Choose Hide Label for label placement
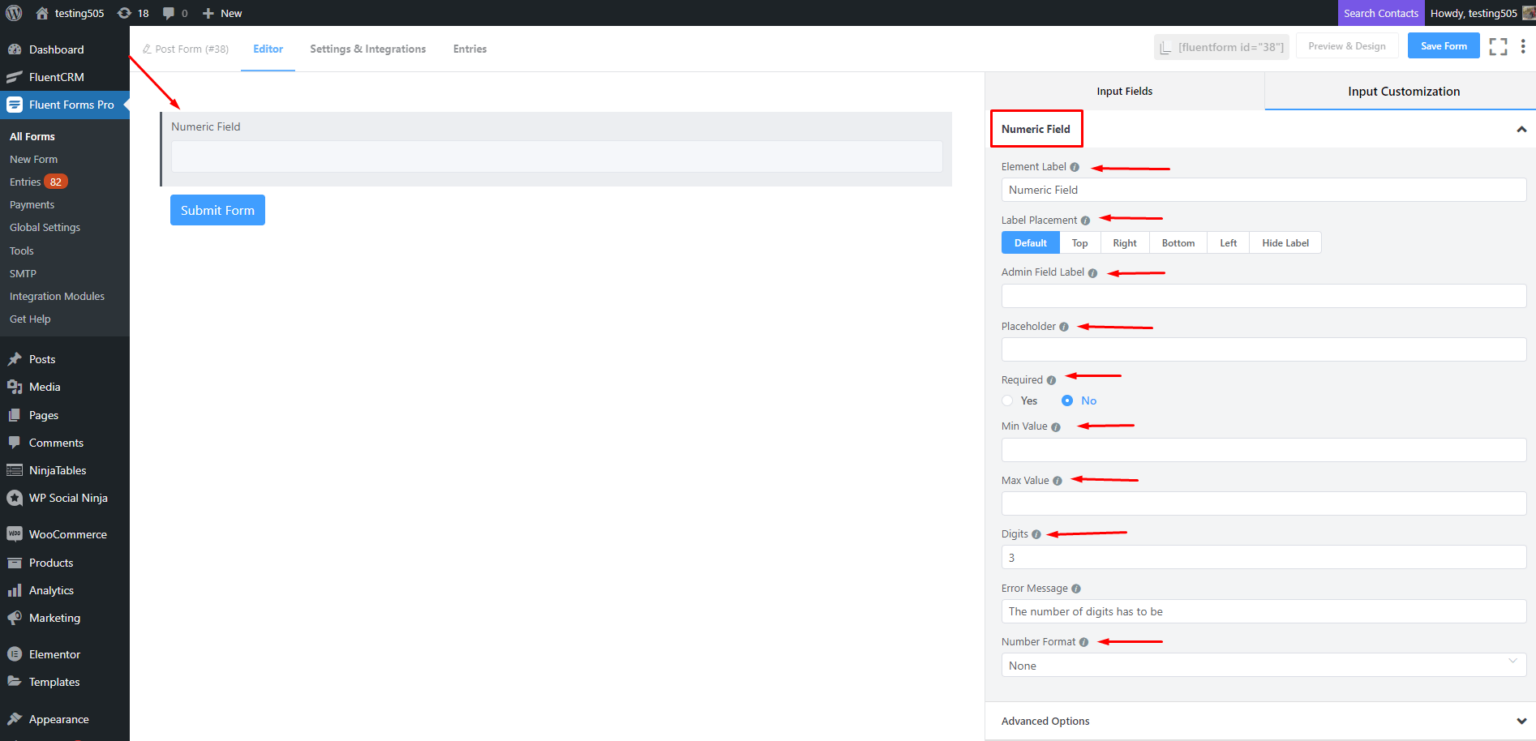 [1285, 242]
